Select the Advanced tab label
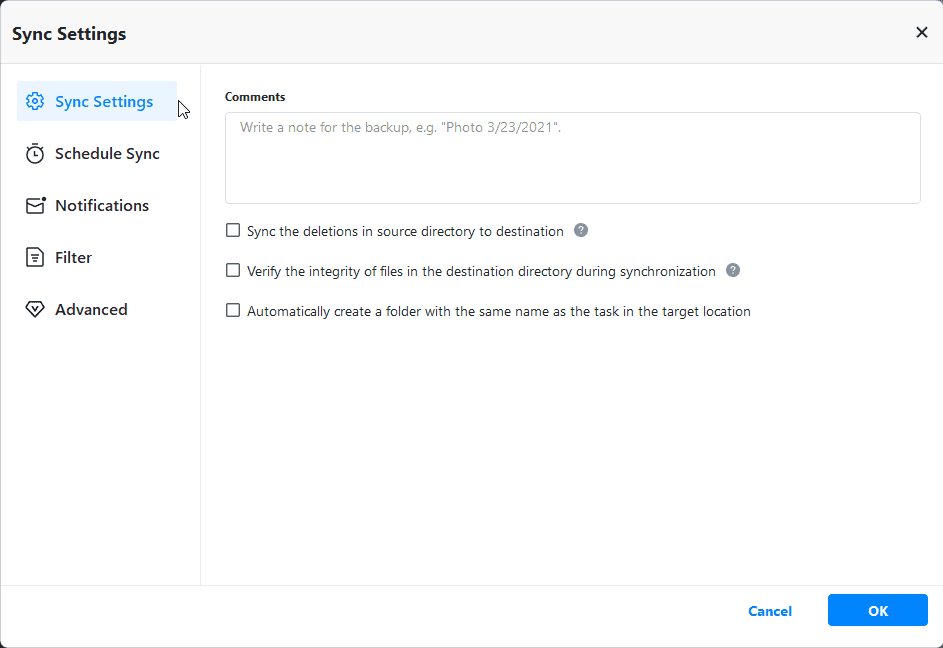Screen dimensions: 943x648 click(x=91, y=310)
